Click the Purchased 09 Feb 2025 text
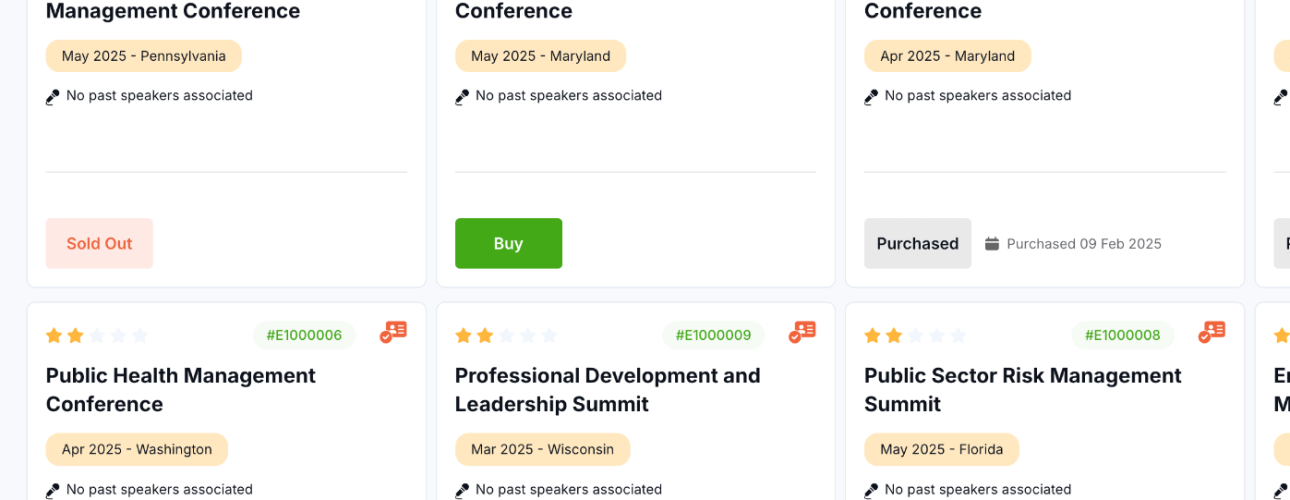The height and width of the screenshot is (500, 1290). (x=1084, y=244)
